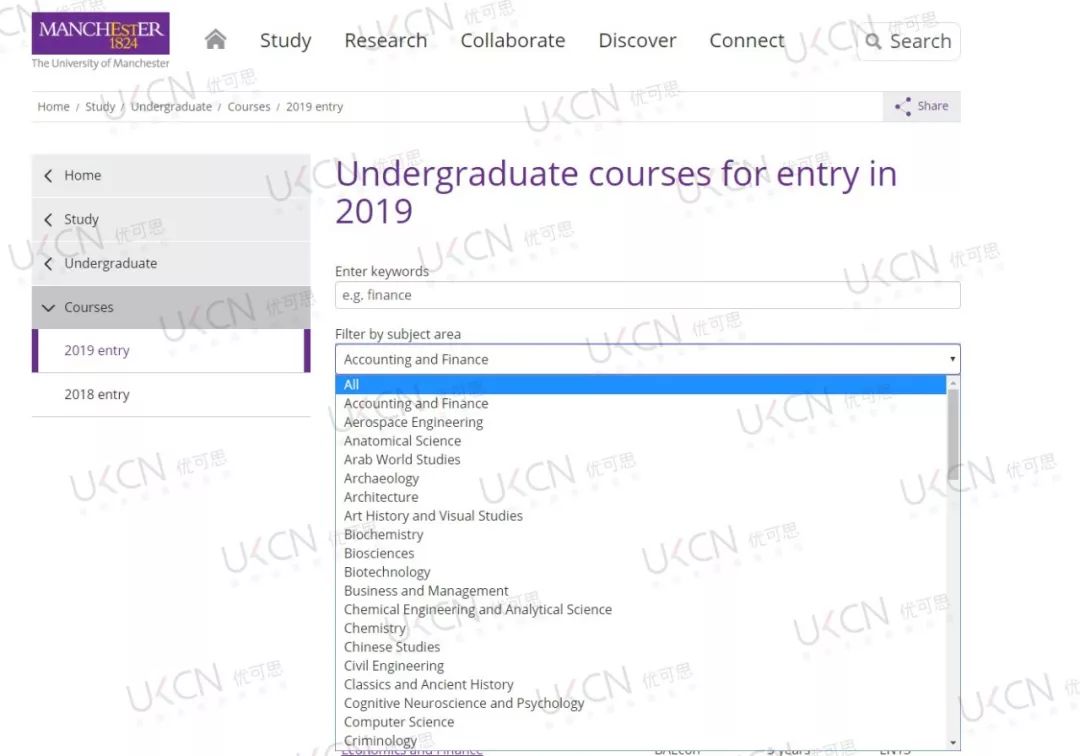
Task: Select Criminology from the list
Action: pyautogui.click(x=641, y=741)
